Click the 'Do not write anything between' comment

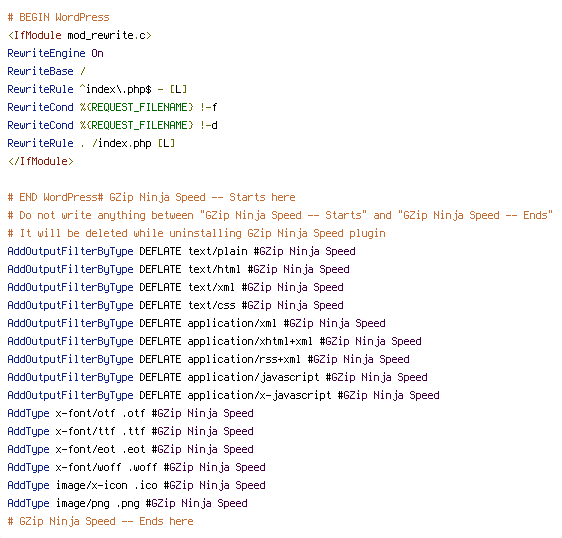280,215
